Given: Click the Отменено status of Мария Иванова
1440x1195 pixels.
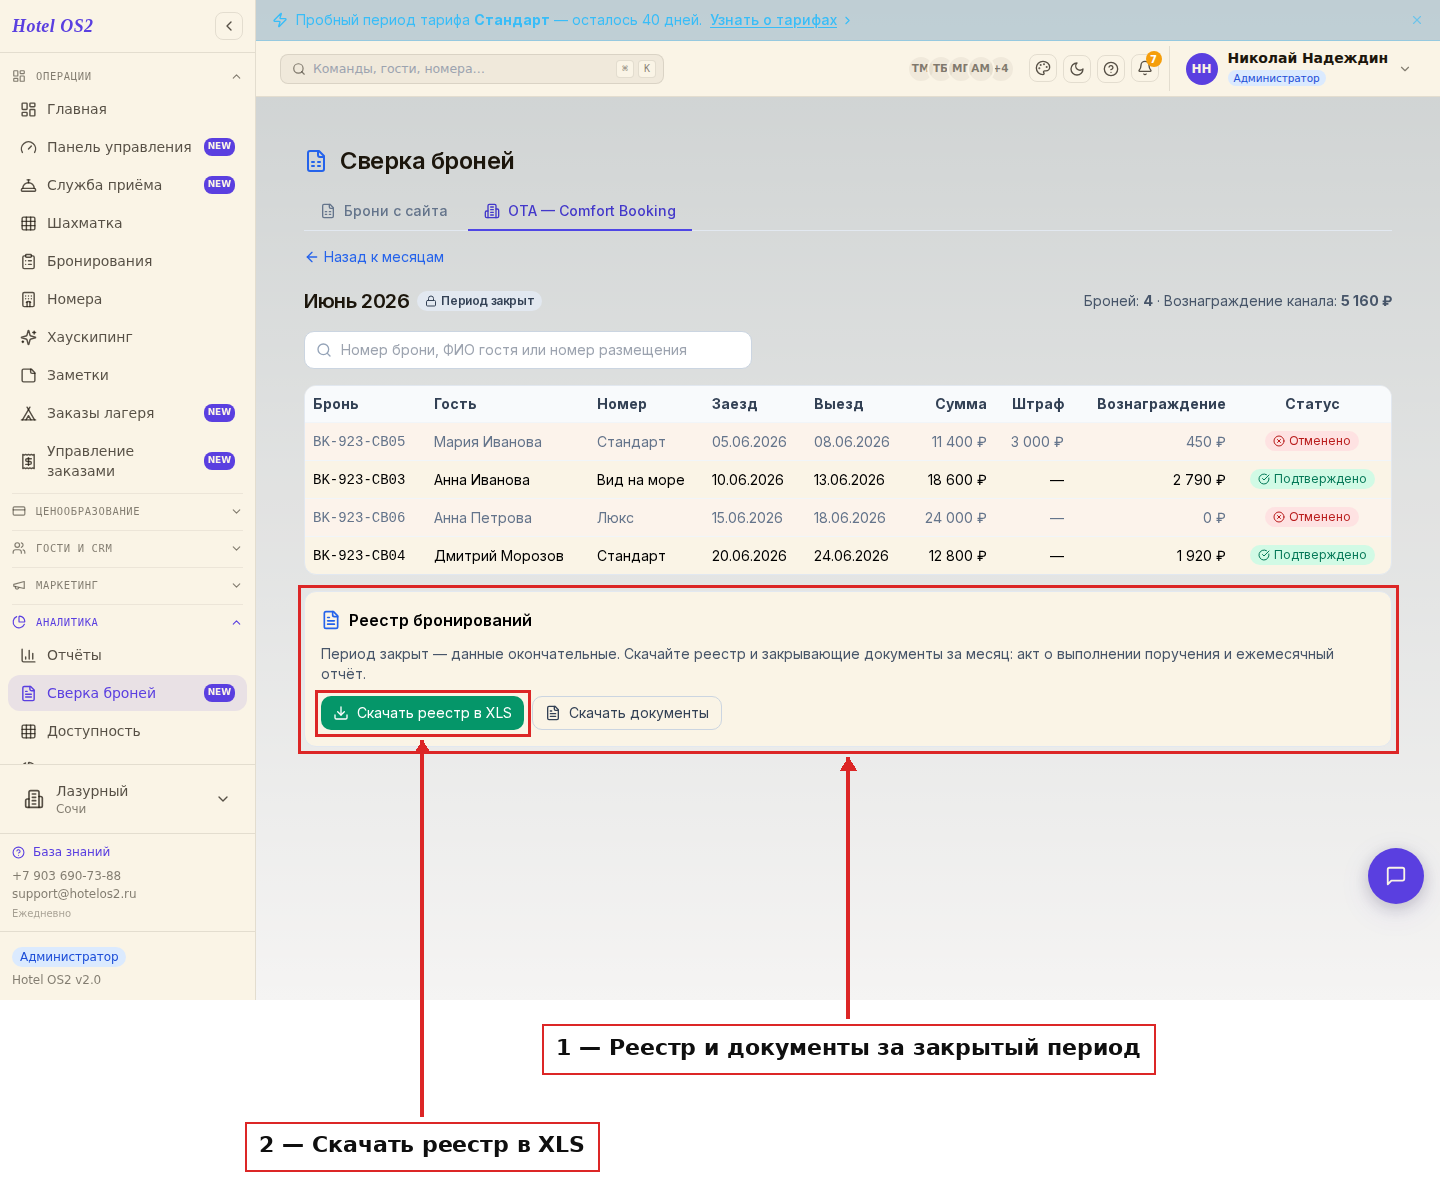Looking at the screenshot, I should 1312,441.
